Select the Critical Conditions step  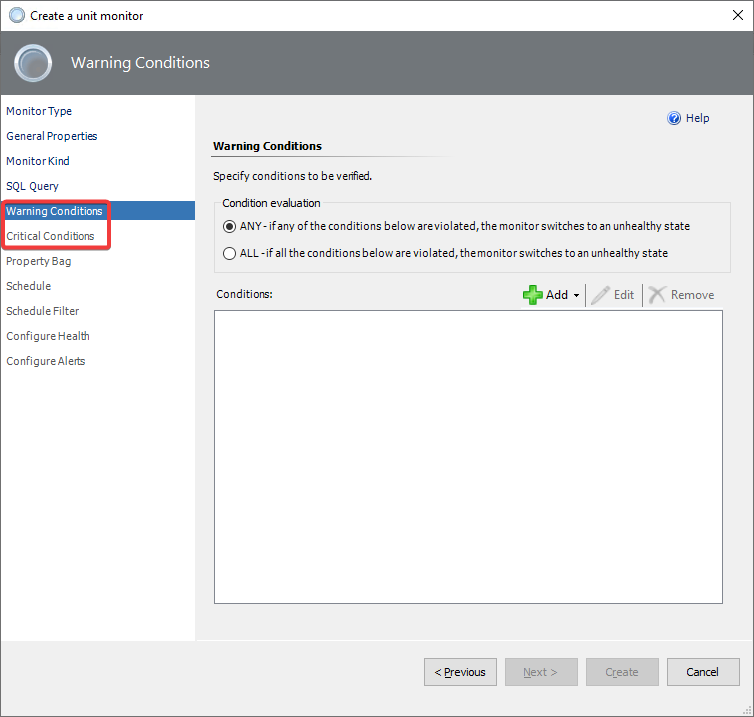pyautogui.click(x=50, y=236)
